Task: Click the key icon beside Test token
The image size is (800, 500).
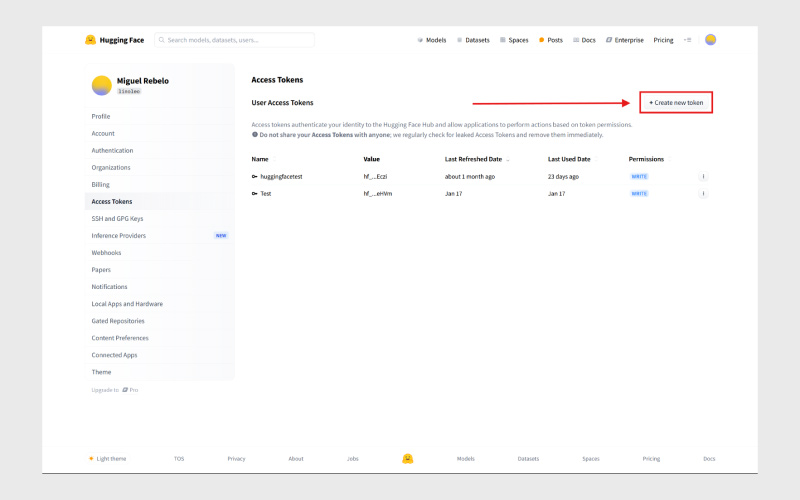Action: coord(255,193)
